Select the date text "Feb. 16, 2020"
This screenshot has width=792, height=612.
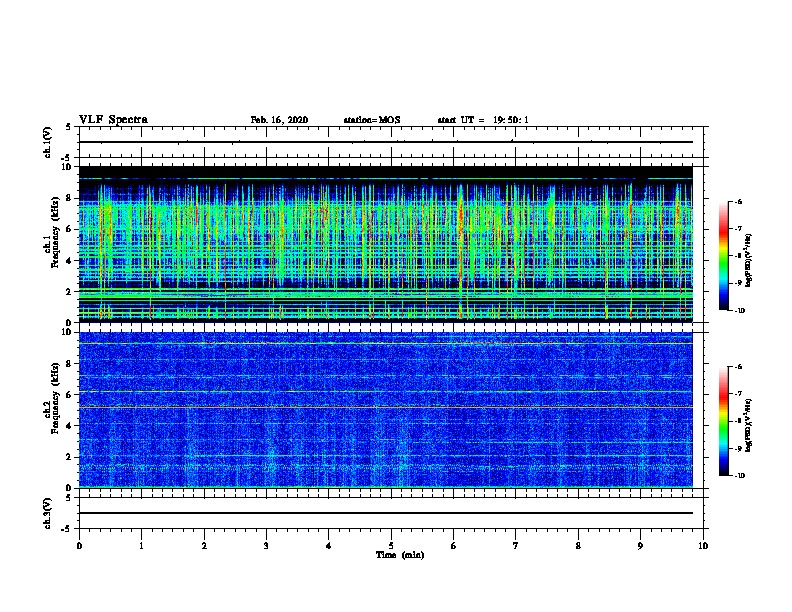pyautogui.click(x=279, y=120)
